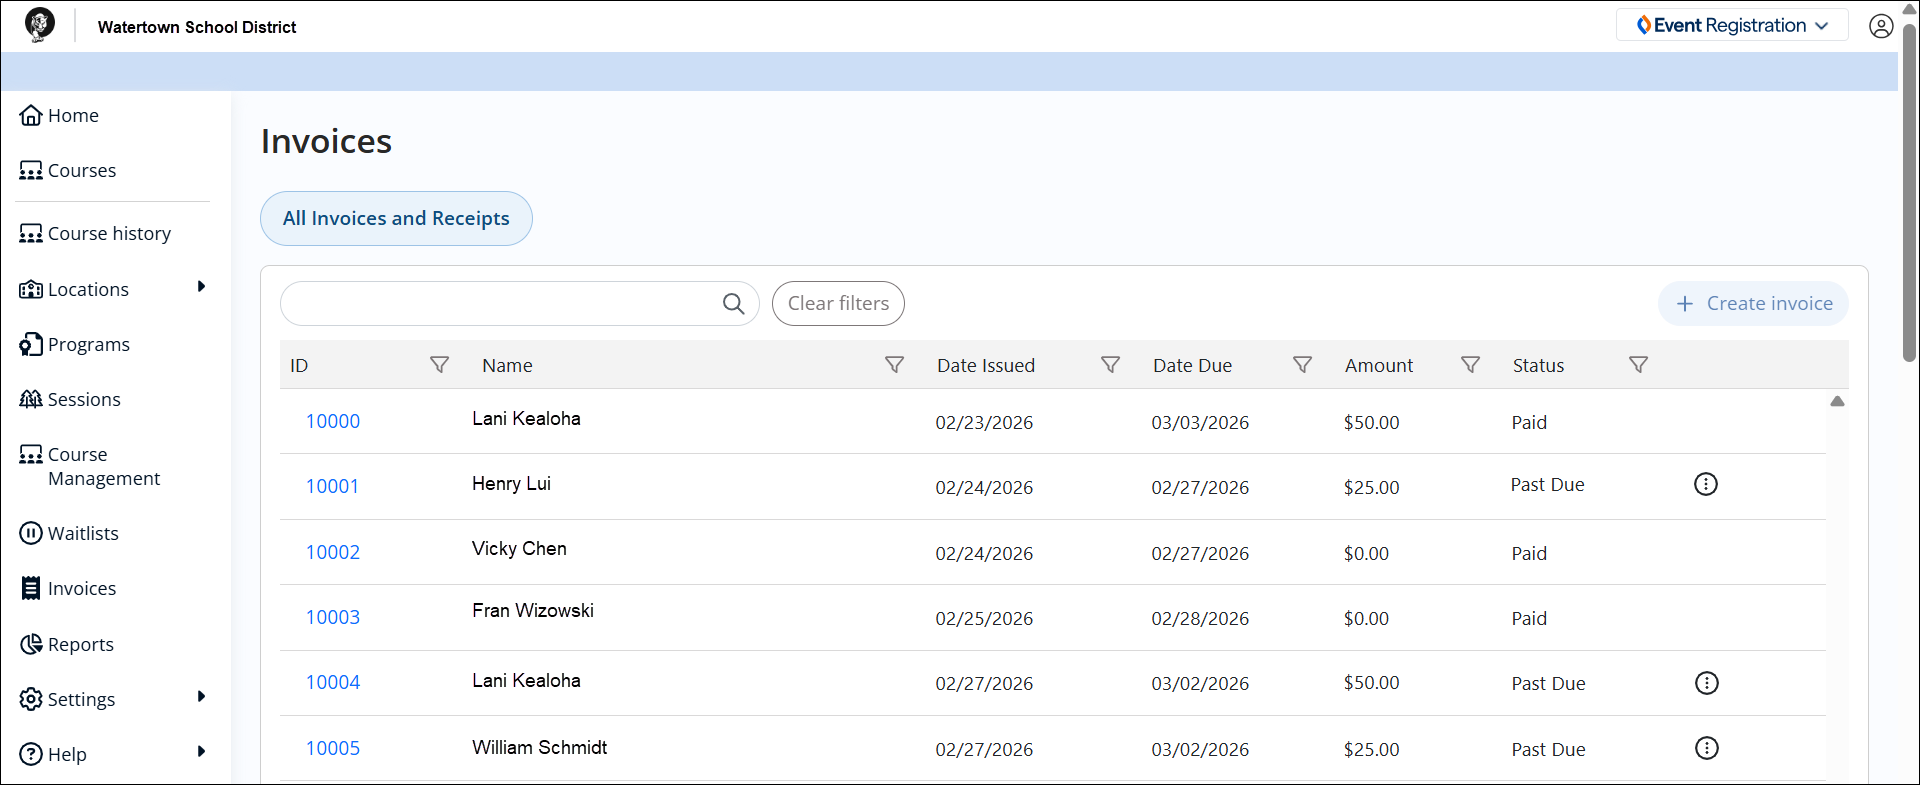This screenshot has height=785, width=1920.
Task: Open Invoices in sidebar
Action: point(68,589)
